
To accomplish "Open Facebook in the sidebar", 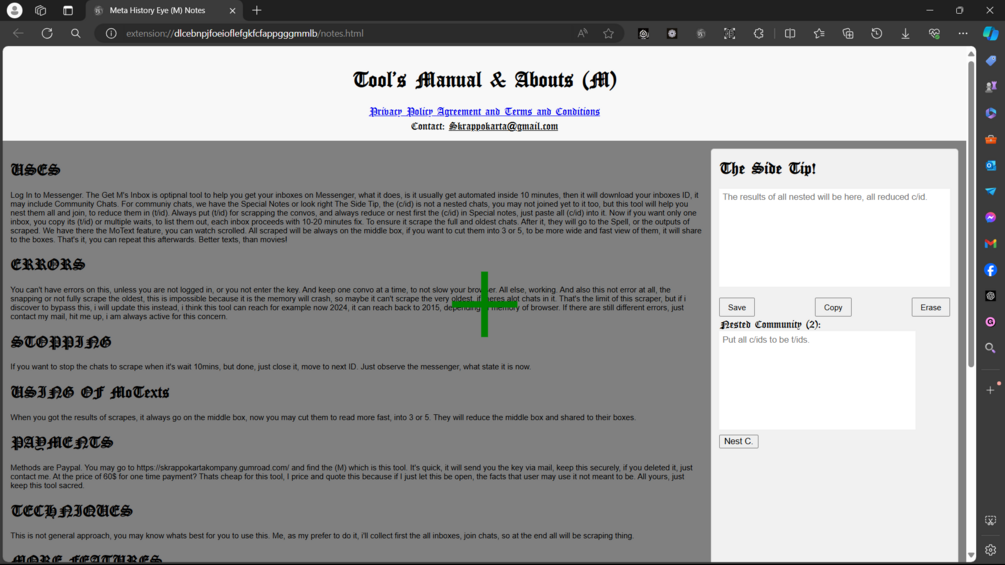I will coord(990,270).
